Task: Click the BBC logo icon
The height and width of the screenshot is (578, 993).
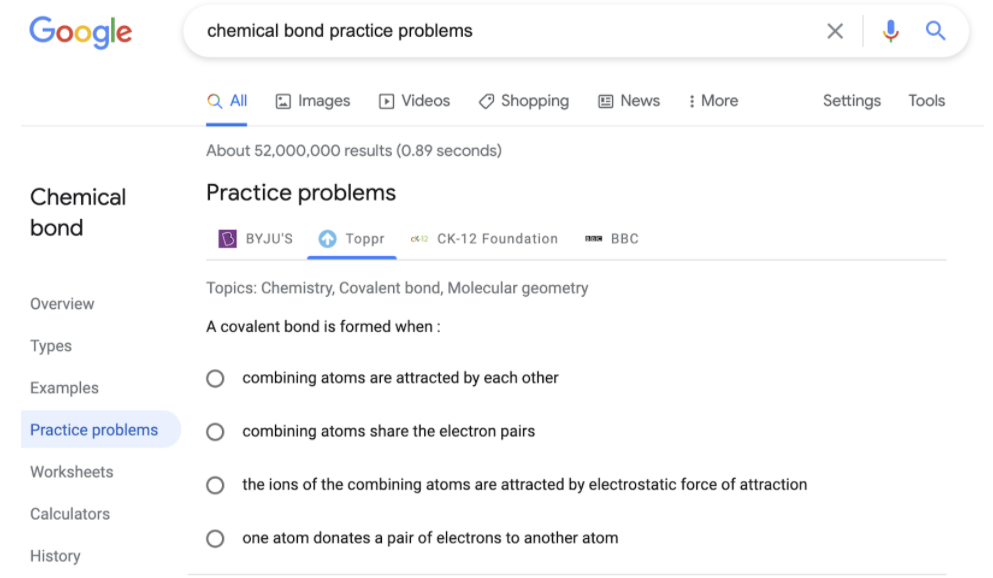Action: tap(594, 239)
